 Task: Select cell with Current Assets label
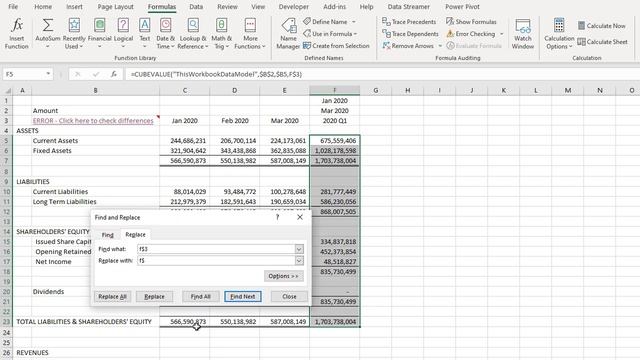(x=96, y=141)
